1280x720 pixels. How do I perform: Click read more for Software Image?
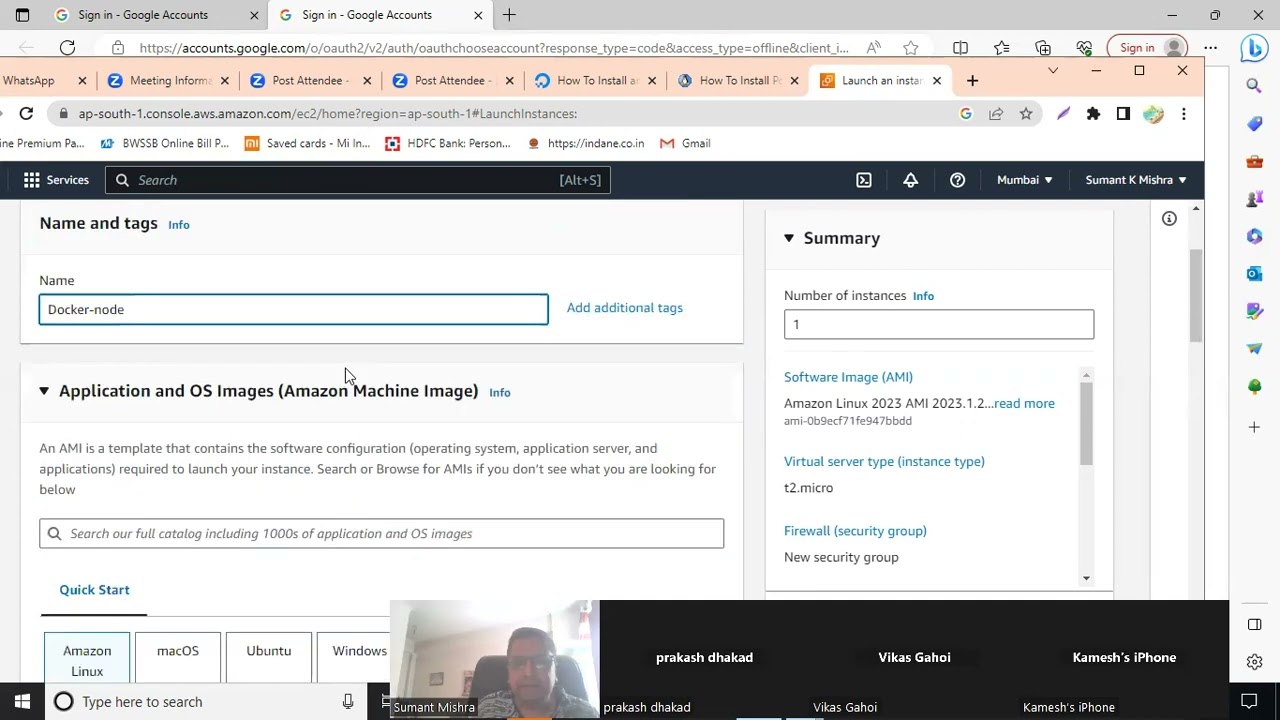tap(1024, 404)
